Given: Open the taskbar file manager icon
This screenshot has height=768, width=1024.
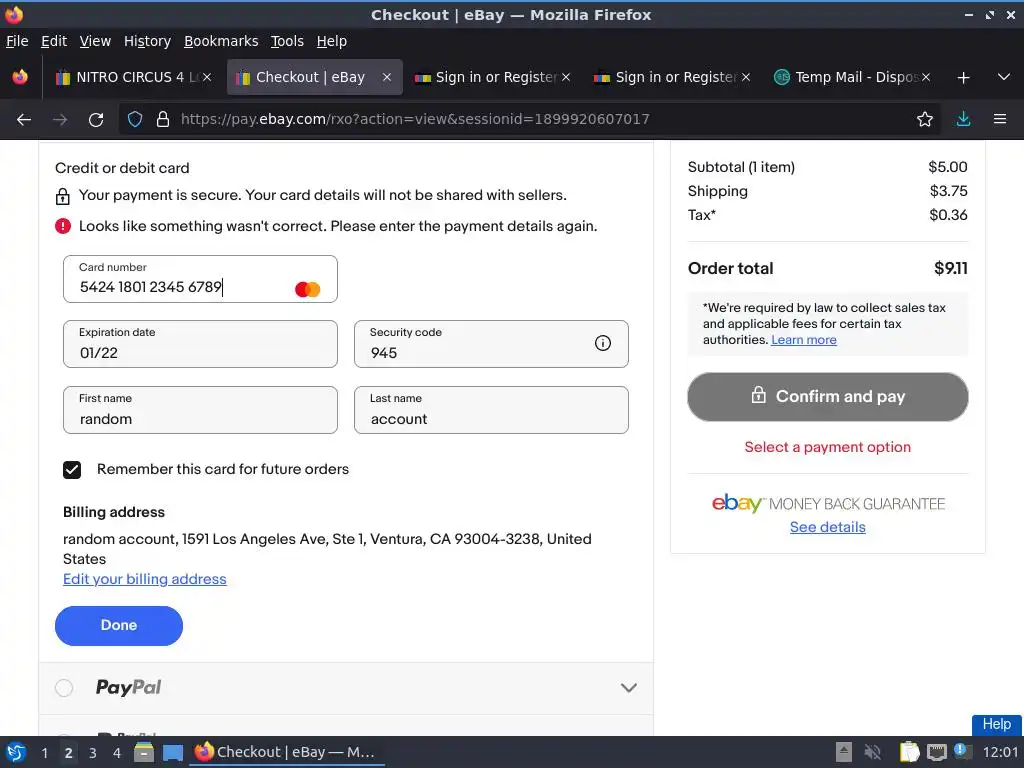Looking at the screenshot, I should click(x=144, y=752).
